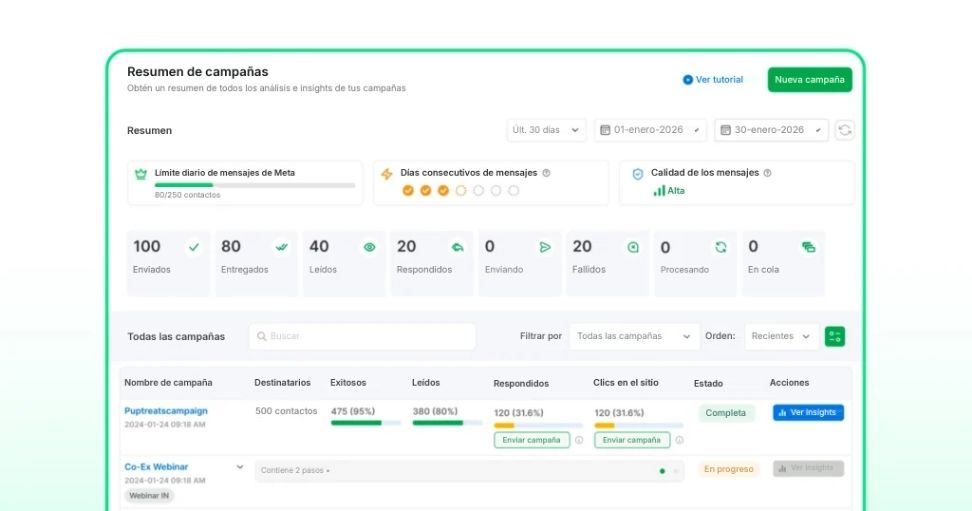Expand the Co-Ex Webinar campaign row
972x511 pixels.
239,467
